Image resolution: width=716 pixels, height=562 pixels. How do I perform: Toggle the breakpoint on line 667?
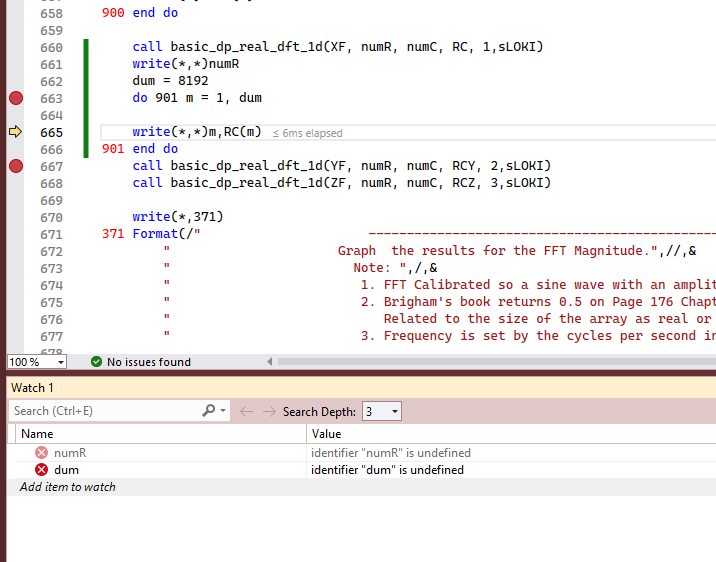[x=16, y=166]
